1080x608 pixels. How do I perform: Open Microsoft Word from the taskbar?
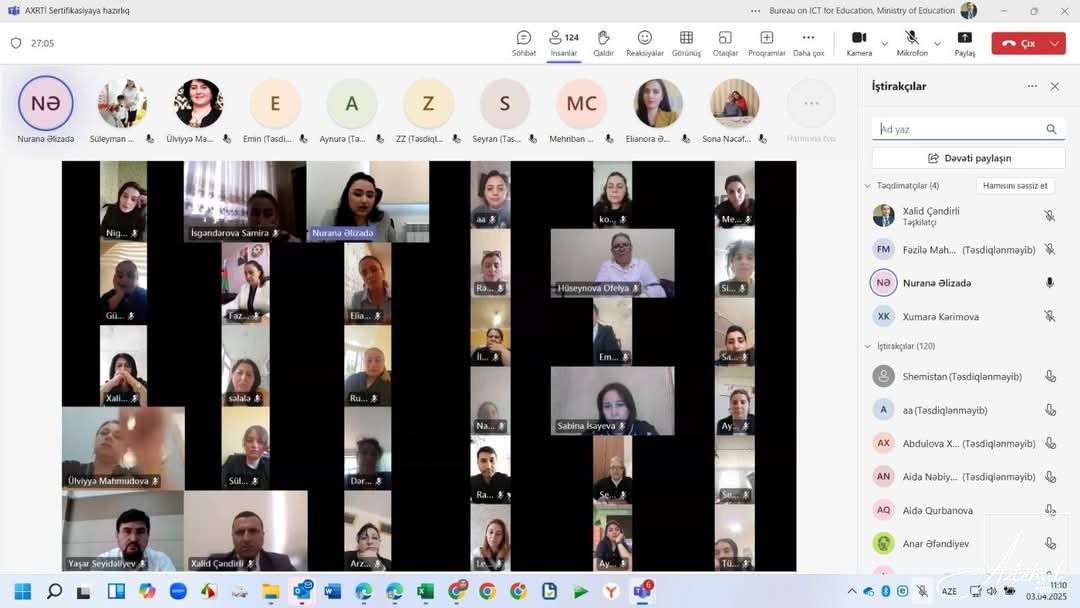pyautogui.click(x=333, y=591)
